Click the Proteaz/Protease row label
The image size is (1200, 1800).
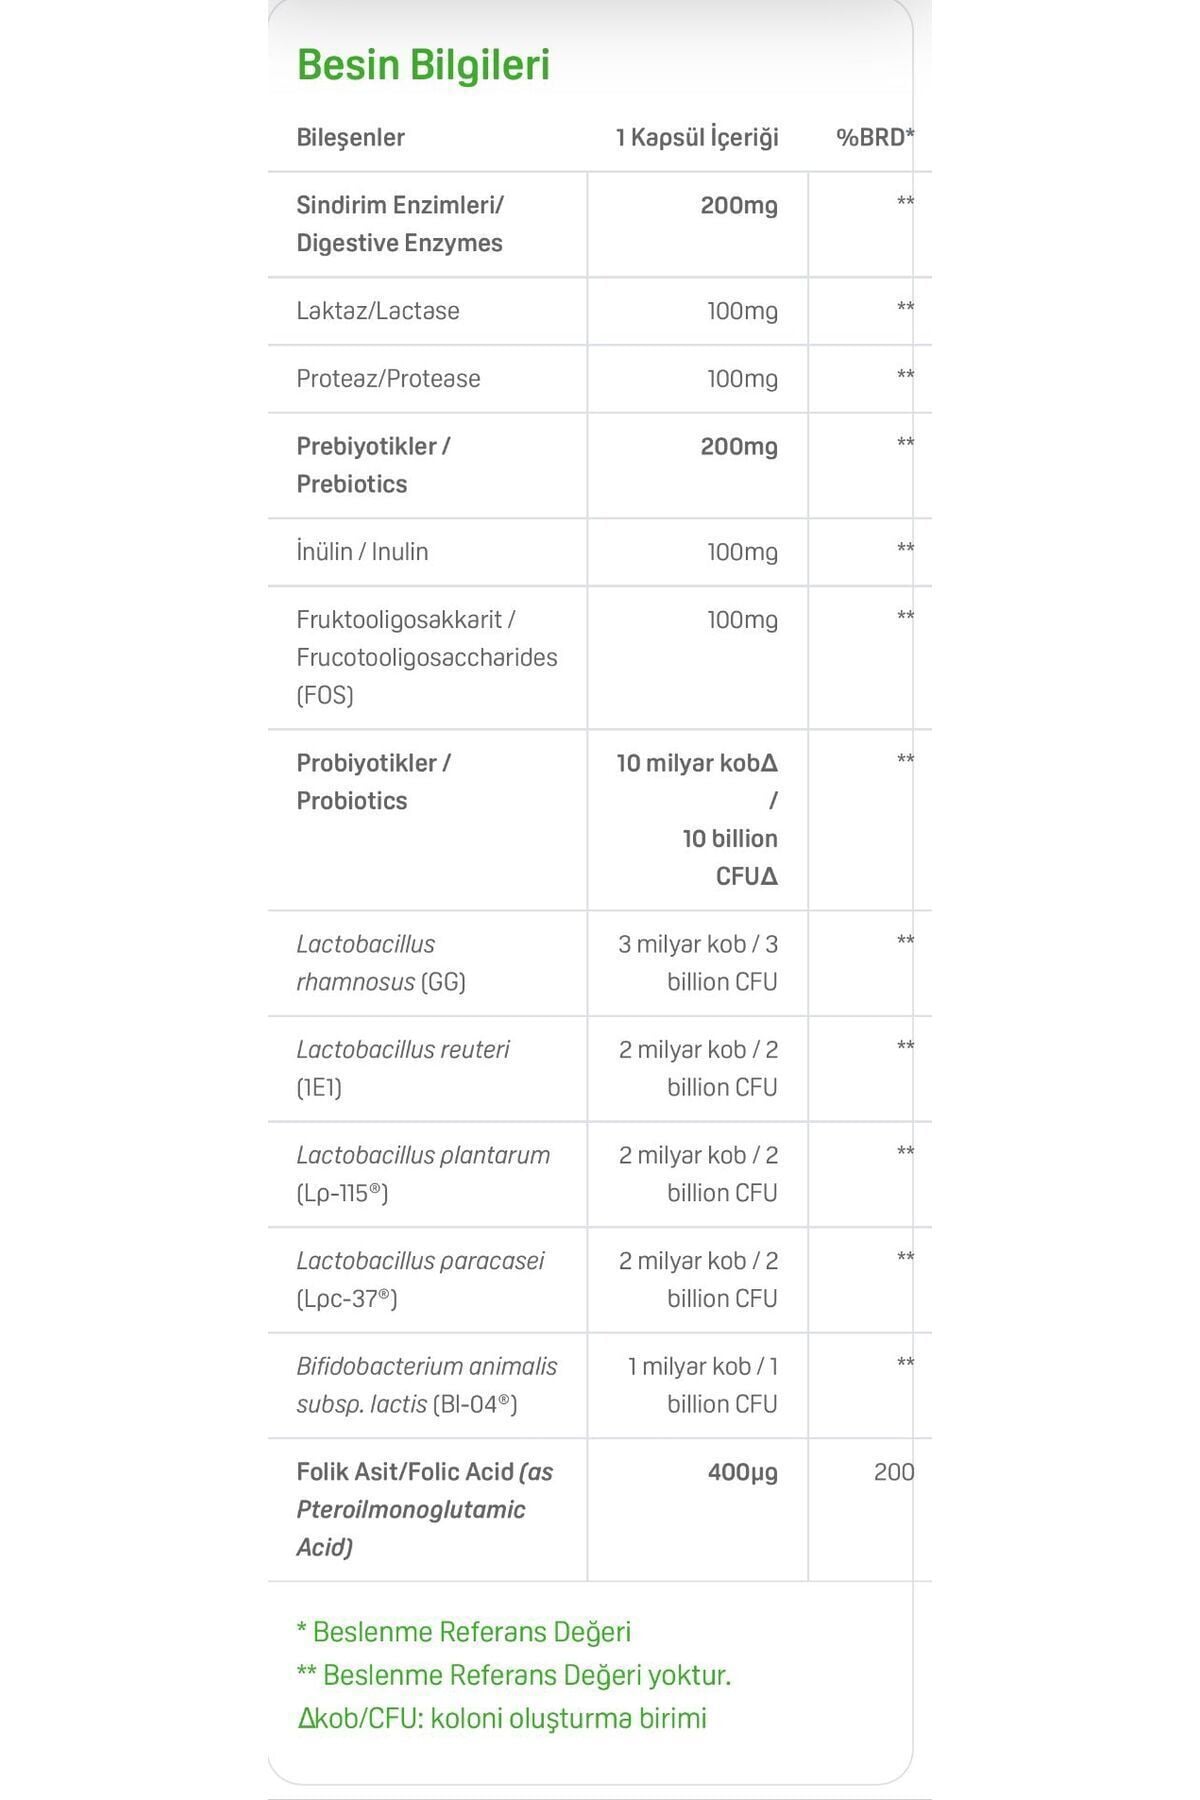388,379
